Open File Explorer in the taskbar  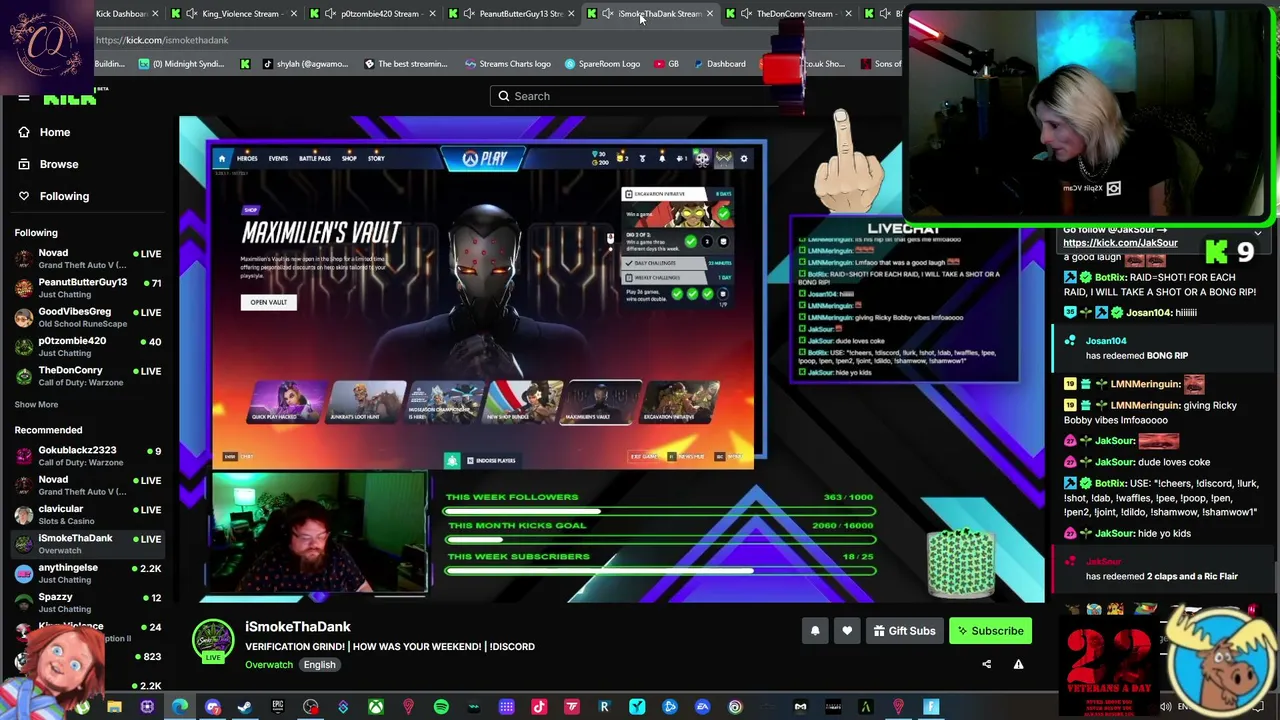point(114,708)
